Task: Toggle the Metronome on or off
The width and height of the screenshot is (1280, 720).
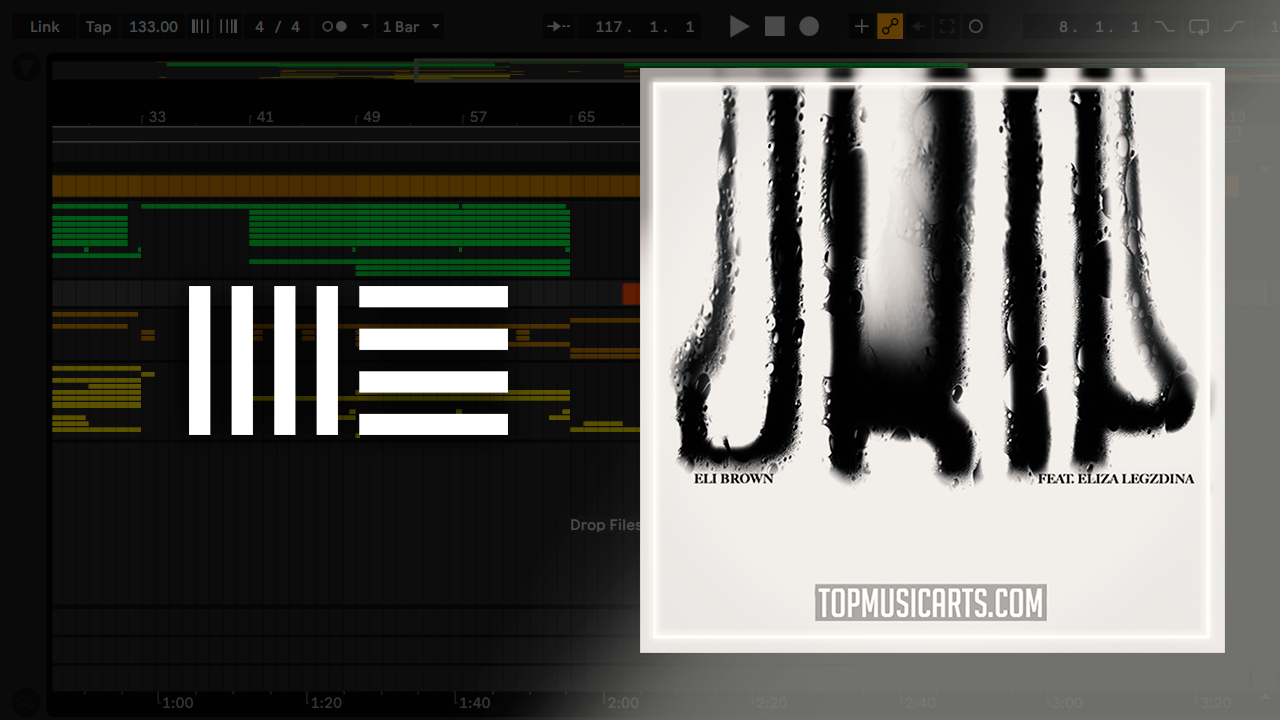Action: tap(334, 27)
